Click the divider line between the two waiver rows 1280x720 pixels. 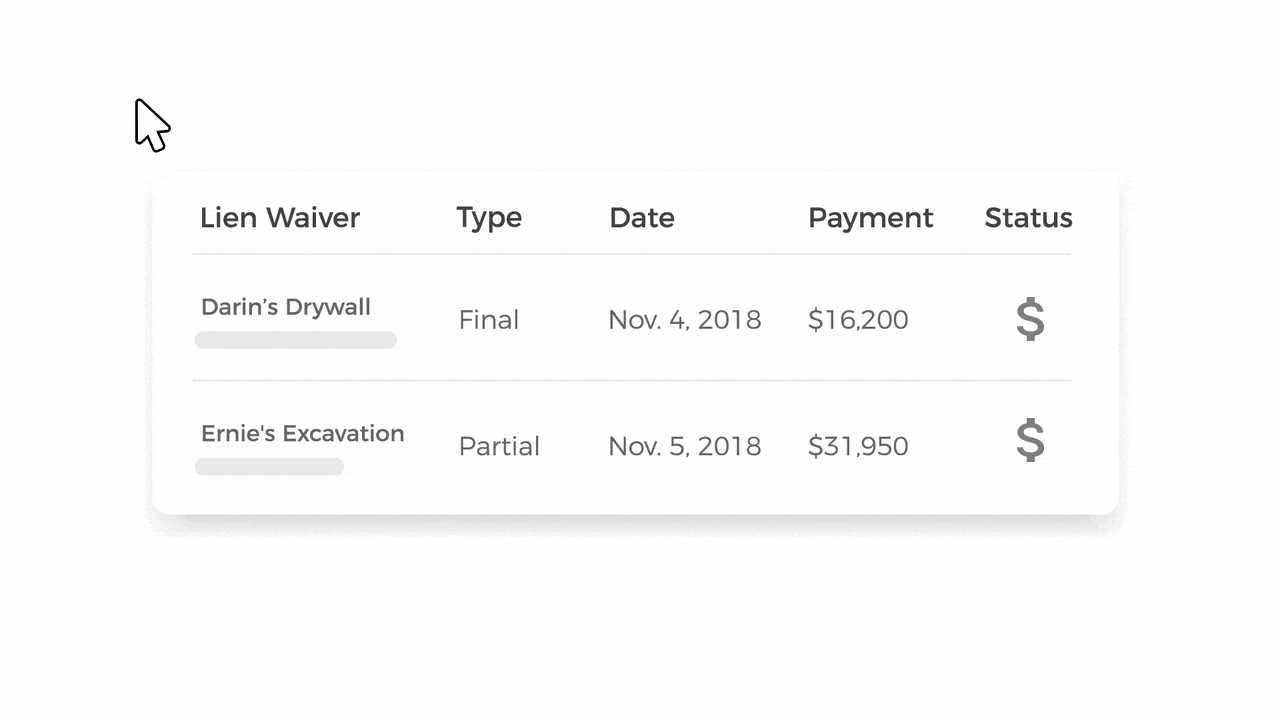[x=631, y=380]
